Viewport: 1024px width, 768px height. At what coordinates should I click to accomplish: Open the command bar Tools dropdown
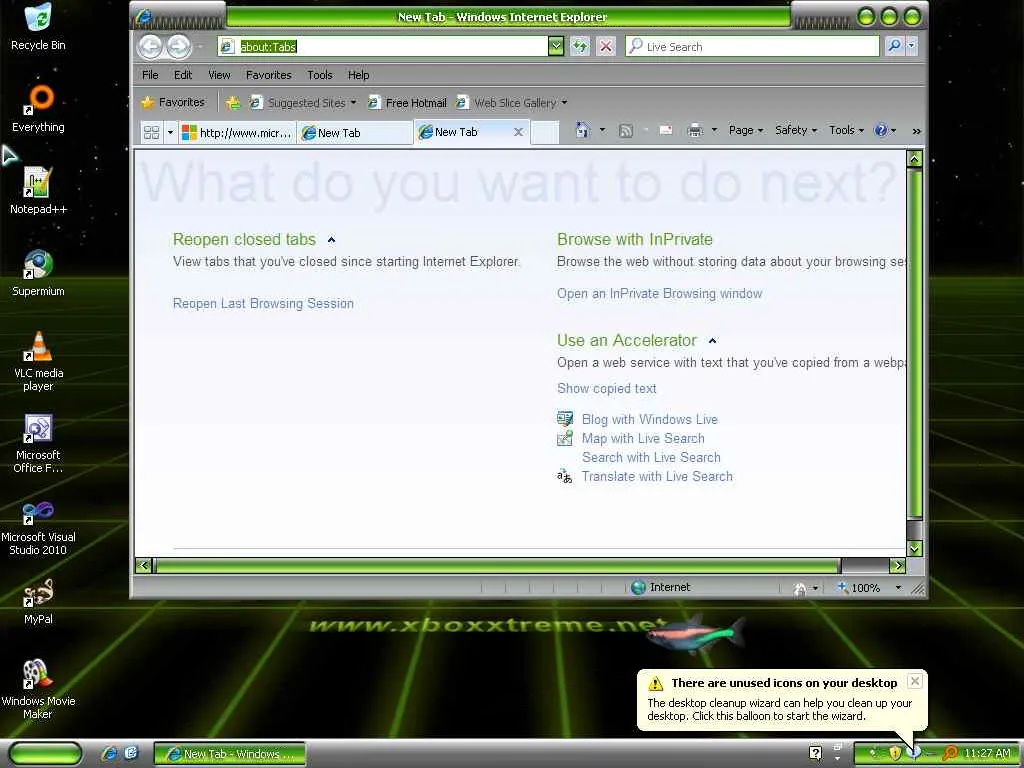(846, 130)
